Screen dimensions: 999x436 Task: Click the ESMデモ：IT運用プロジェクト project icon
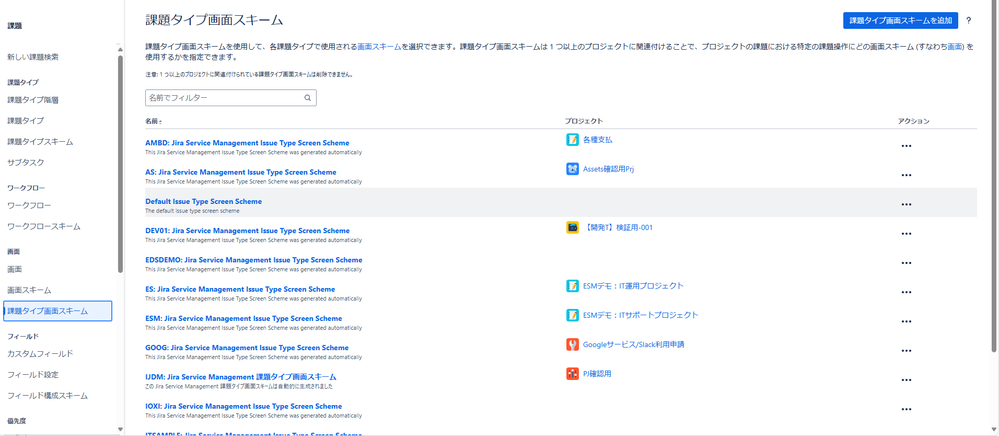coord(572,286)
